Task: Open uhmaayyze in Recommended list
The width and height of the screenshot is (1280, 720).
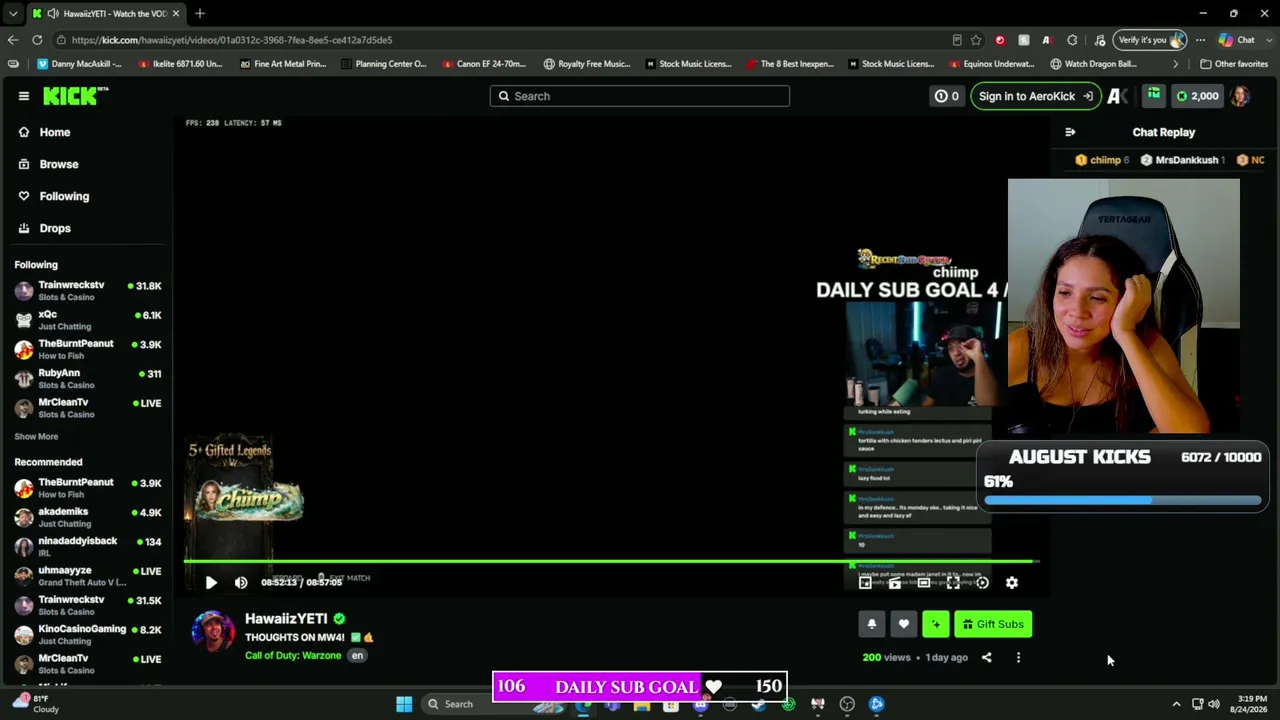Action: pos(86,576)
